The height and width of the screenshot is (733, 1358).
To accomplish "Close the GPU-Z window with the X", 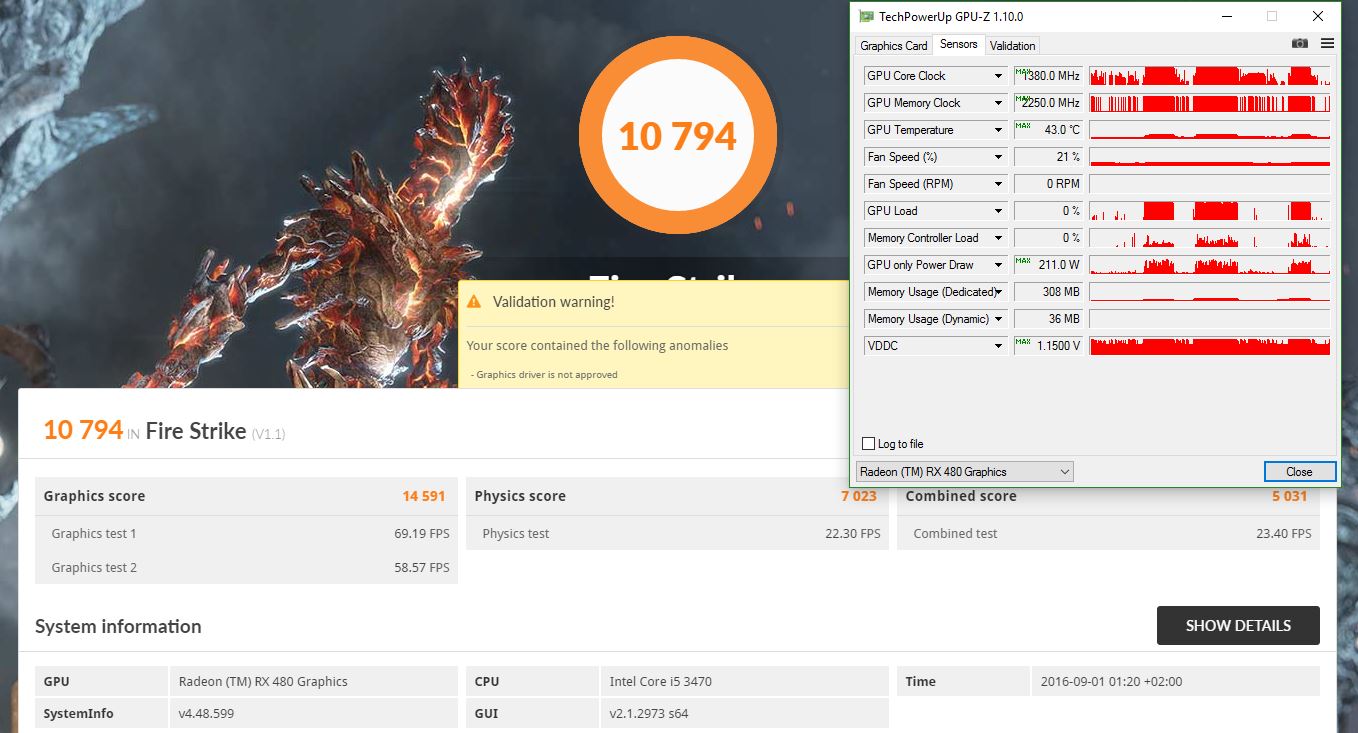I will click(1317, 16).
